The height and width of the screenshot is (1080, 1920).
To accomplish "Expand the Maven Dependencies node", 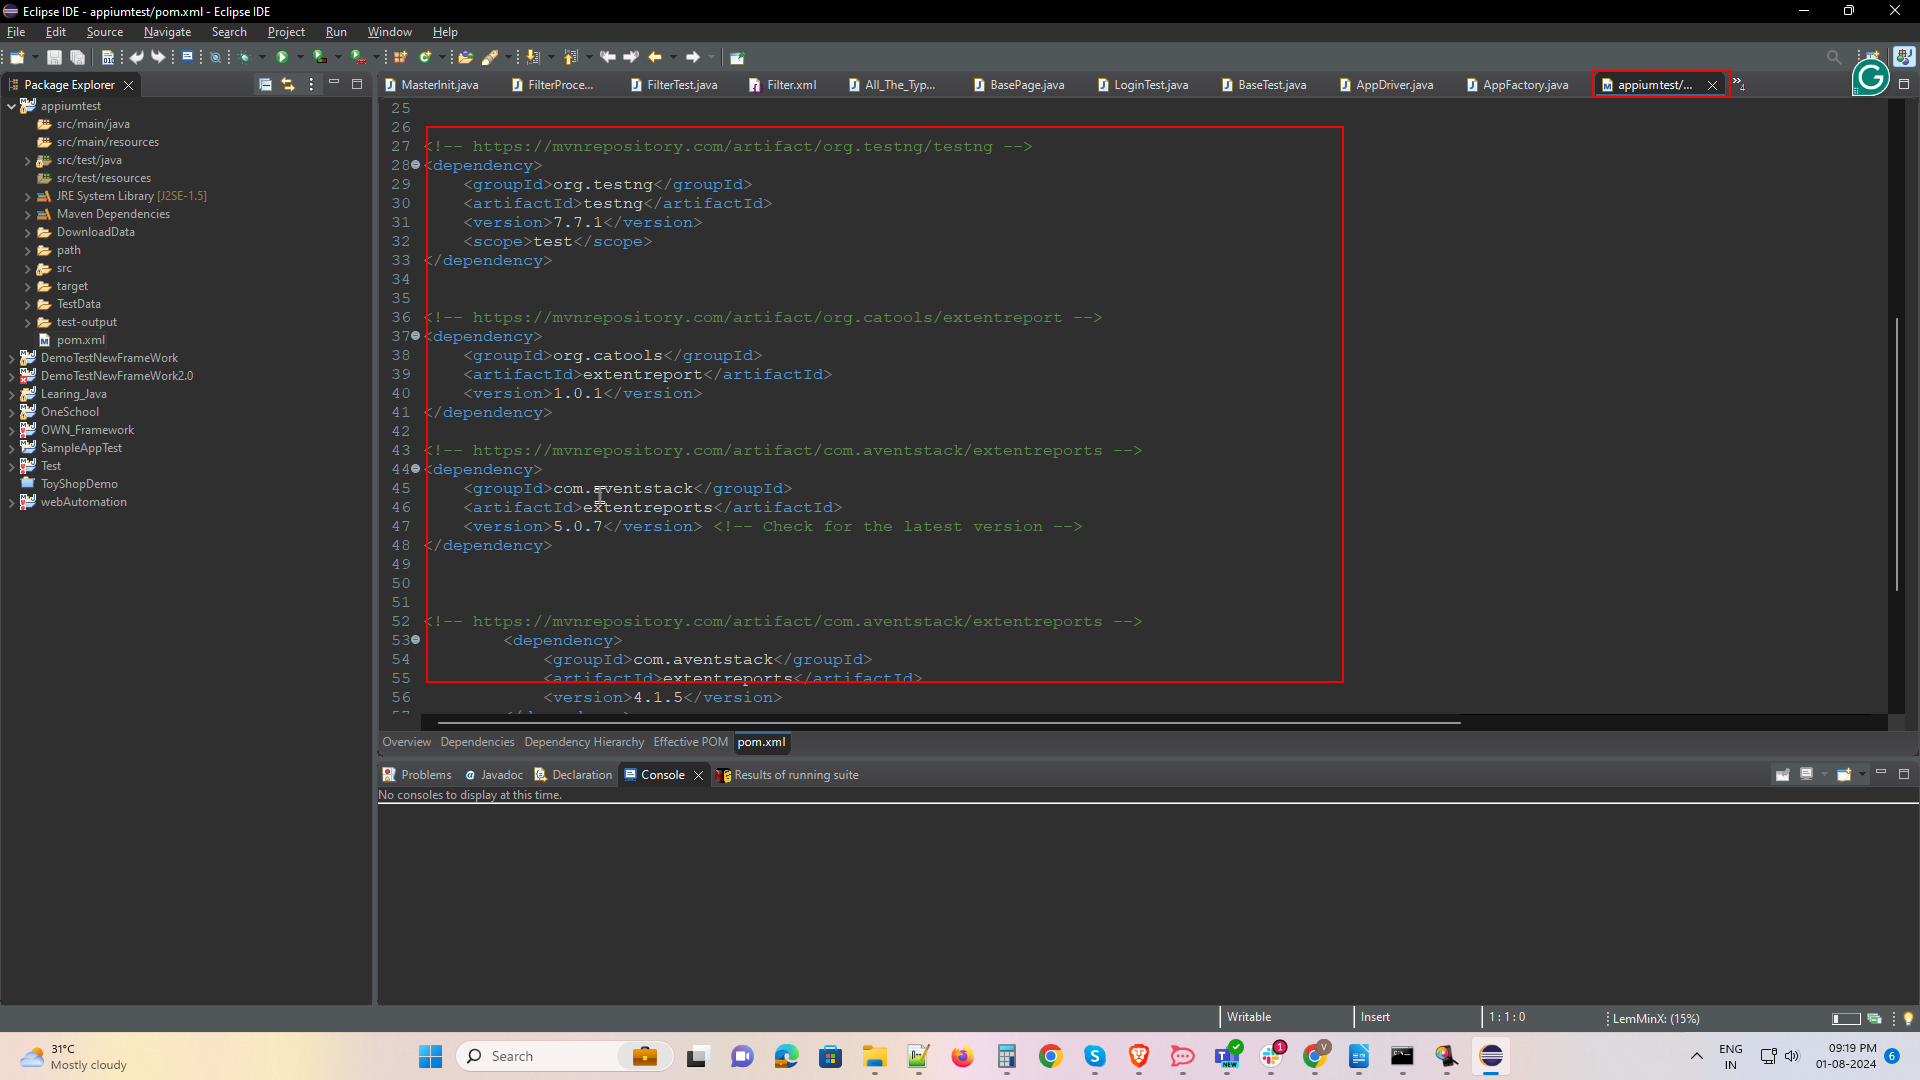I will tap(28, 214).
